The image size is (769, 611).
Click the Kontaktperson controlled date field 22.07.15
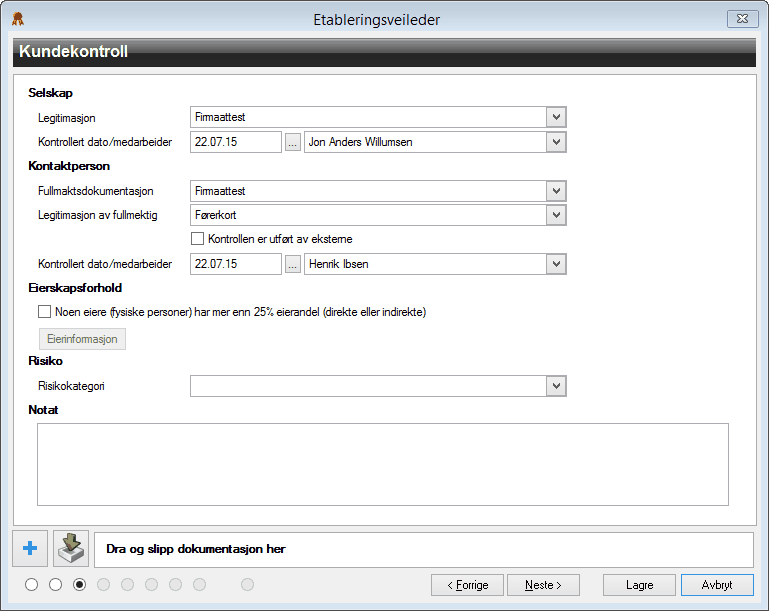pyautogui.click(x=236, y=264)
